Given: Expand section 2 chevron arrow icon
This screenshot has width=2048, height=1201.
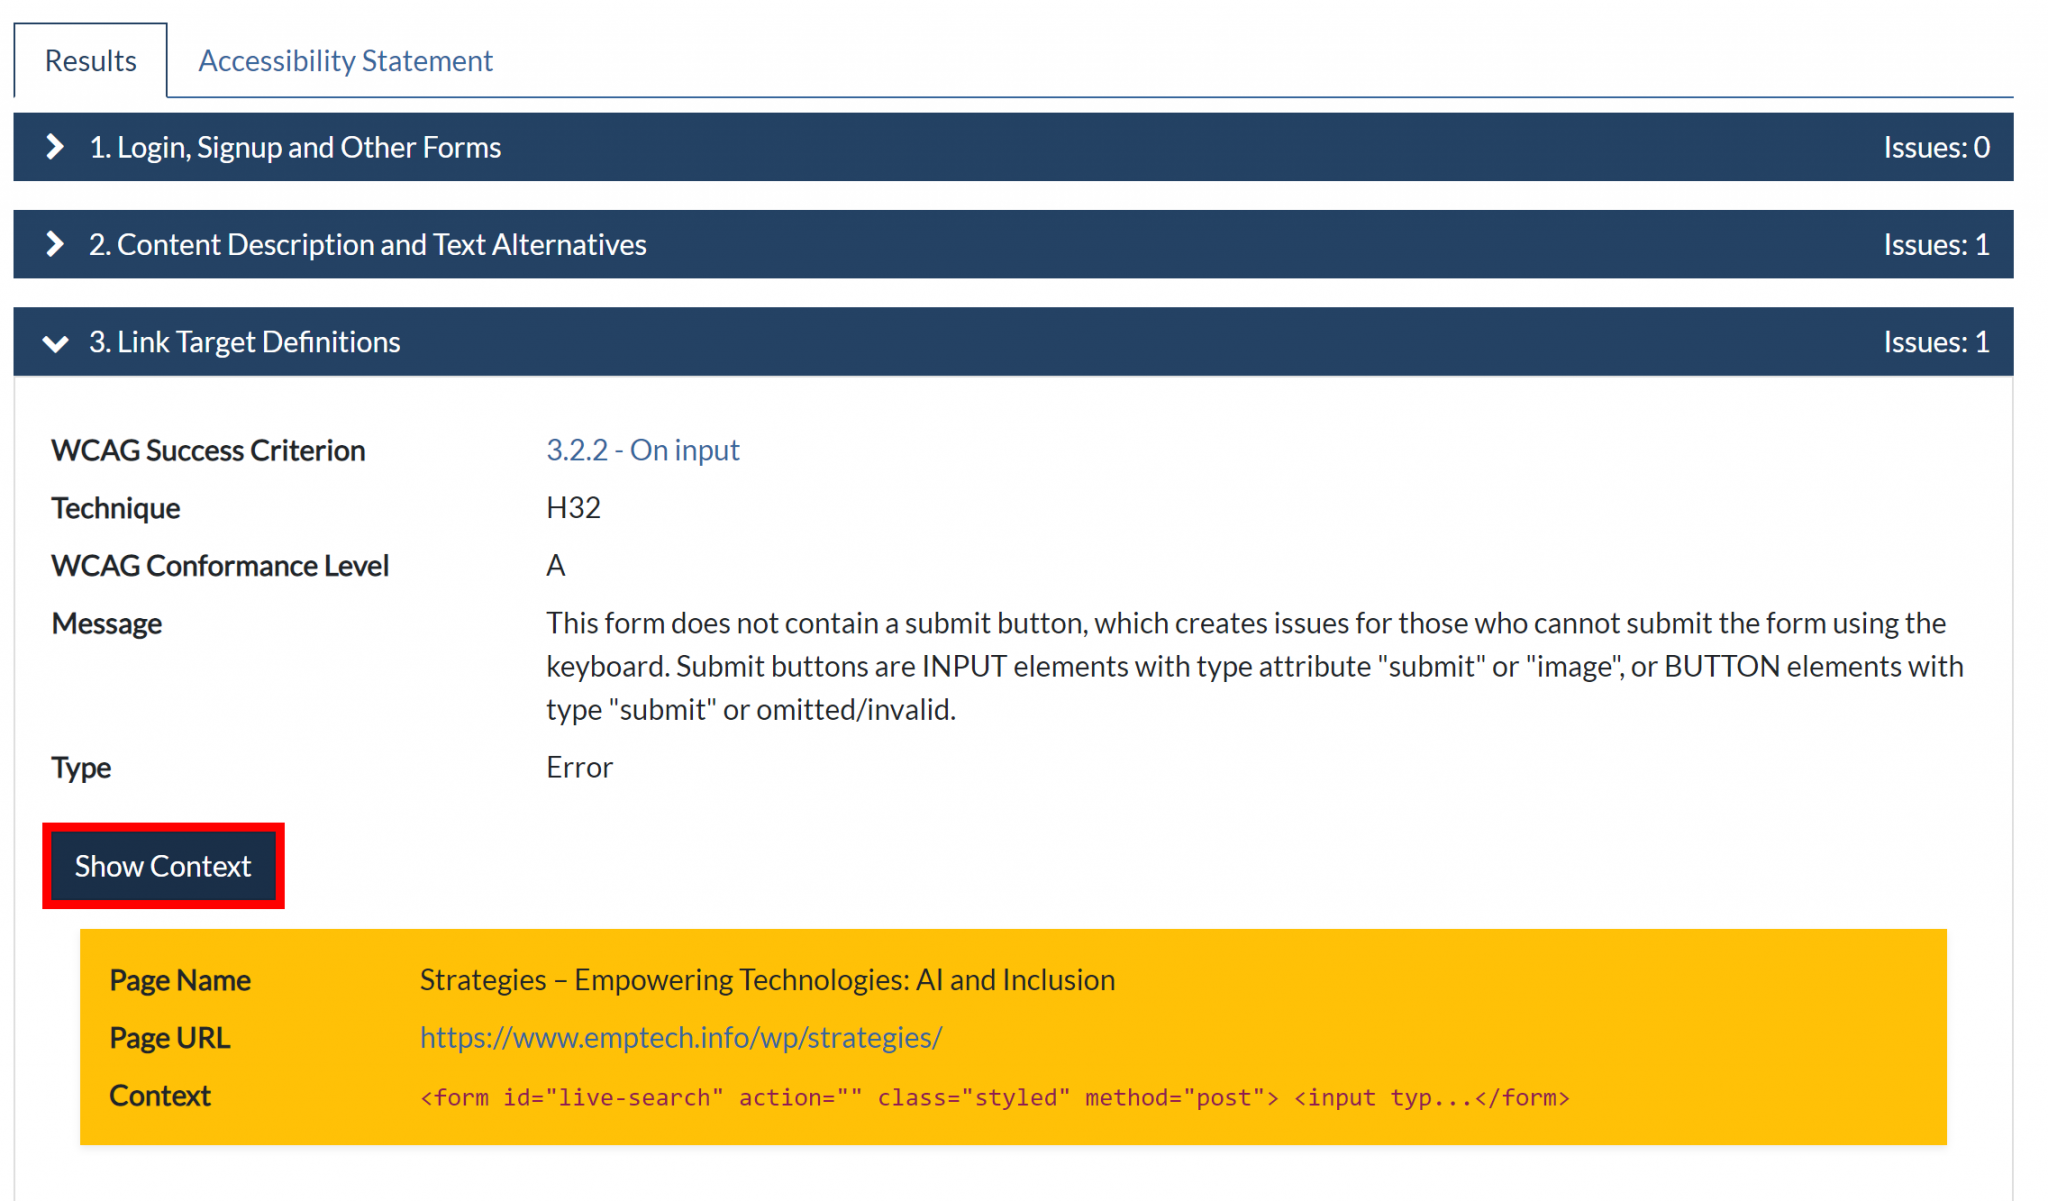Looking at the screenshot, I should (55, 244).
